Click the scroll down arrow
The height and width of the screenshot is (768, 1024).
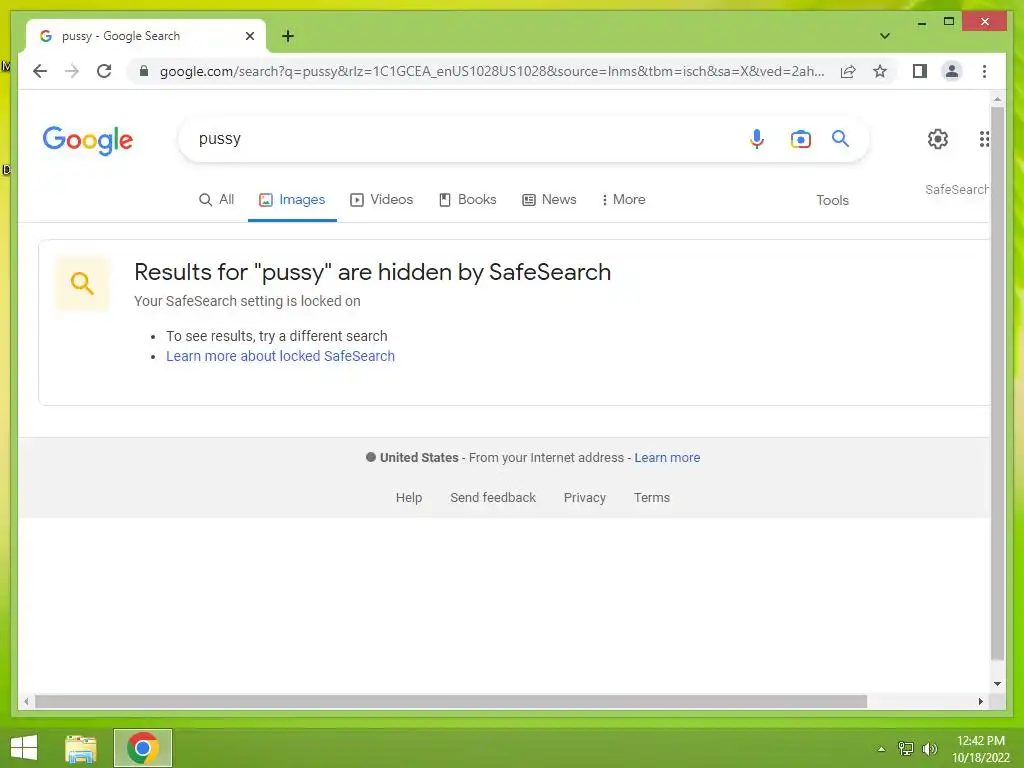click(997, 684)
